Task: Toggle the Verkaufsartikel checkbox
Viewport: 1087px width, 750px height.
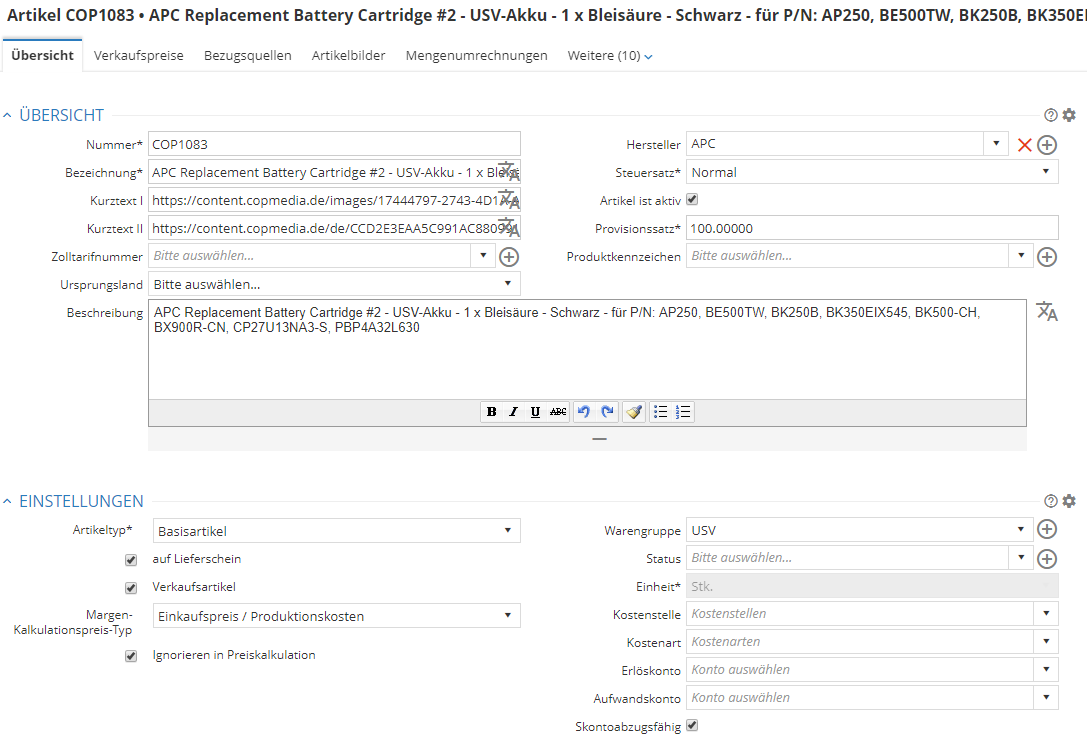Action: [x=131, y=588]
